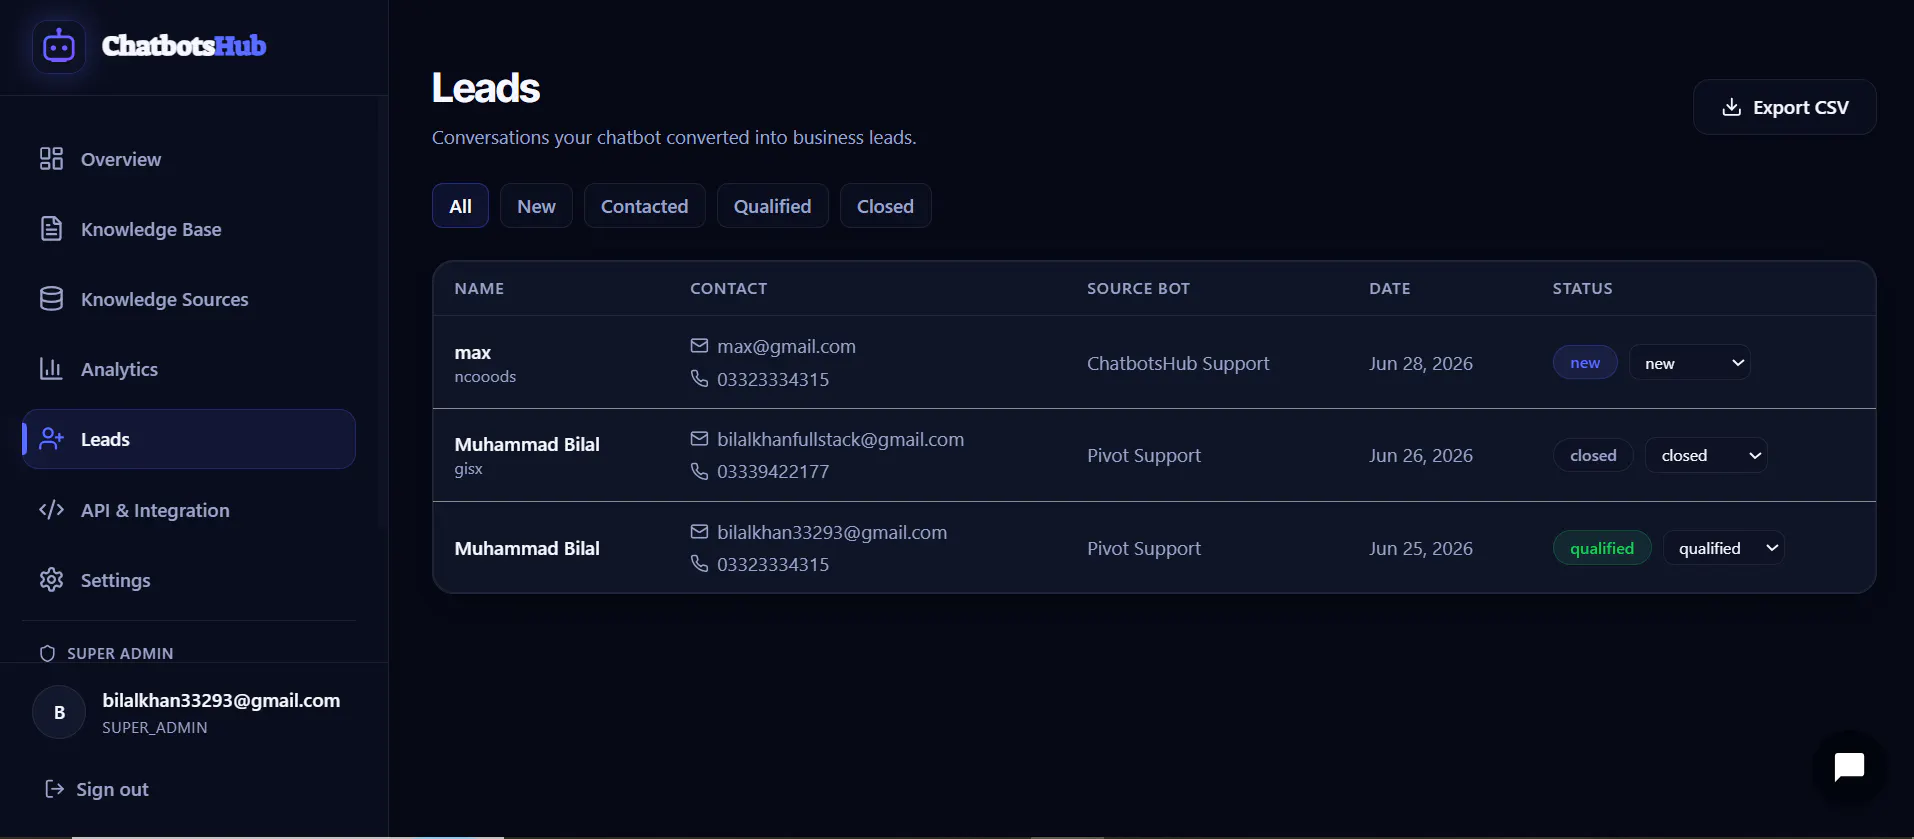Image resolution: width=1914 pixels, height=839 pixels.
Task: Click the Settings gear icon
Action: [x=51, y=580]
